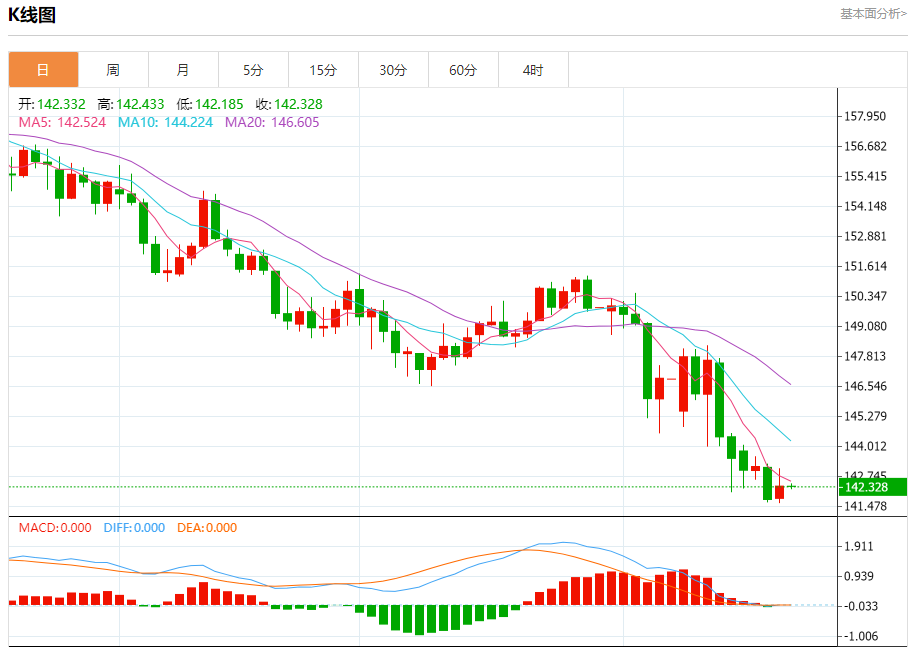
Task: Click the K线图 title heading
Action: click(32, 15)
